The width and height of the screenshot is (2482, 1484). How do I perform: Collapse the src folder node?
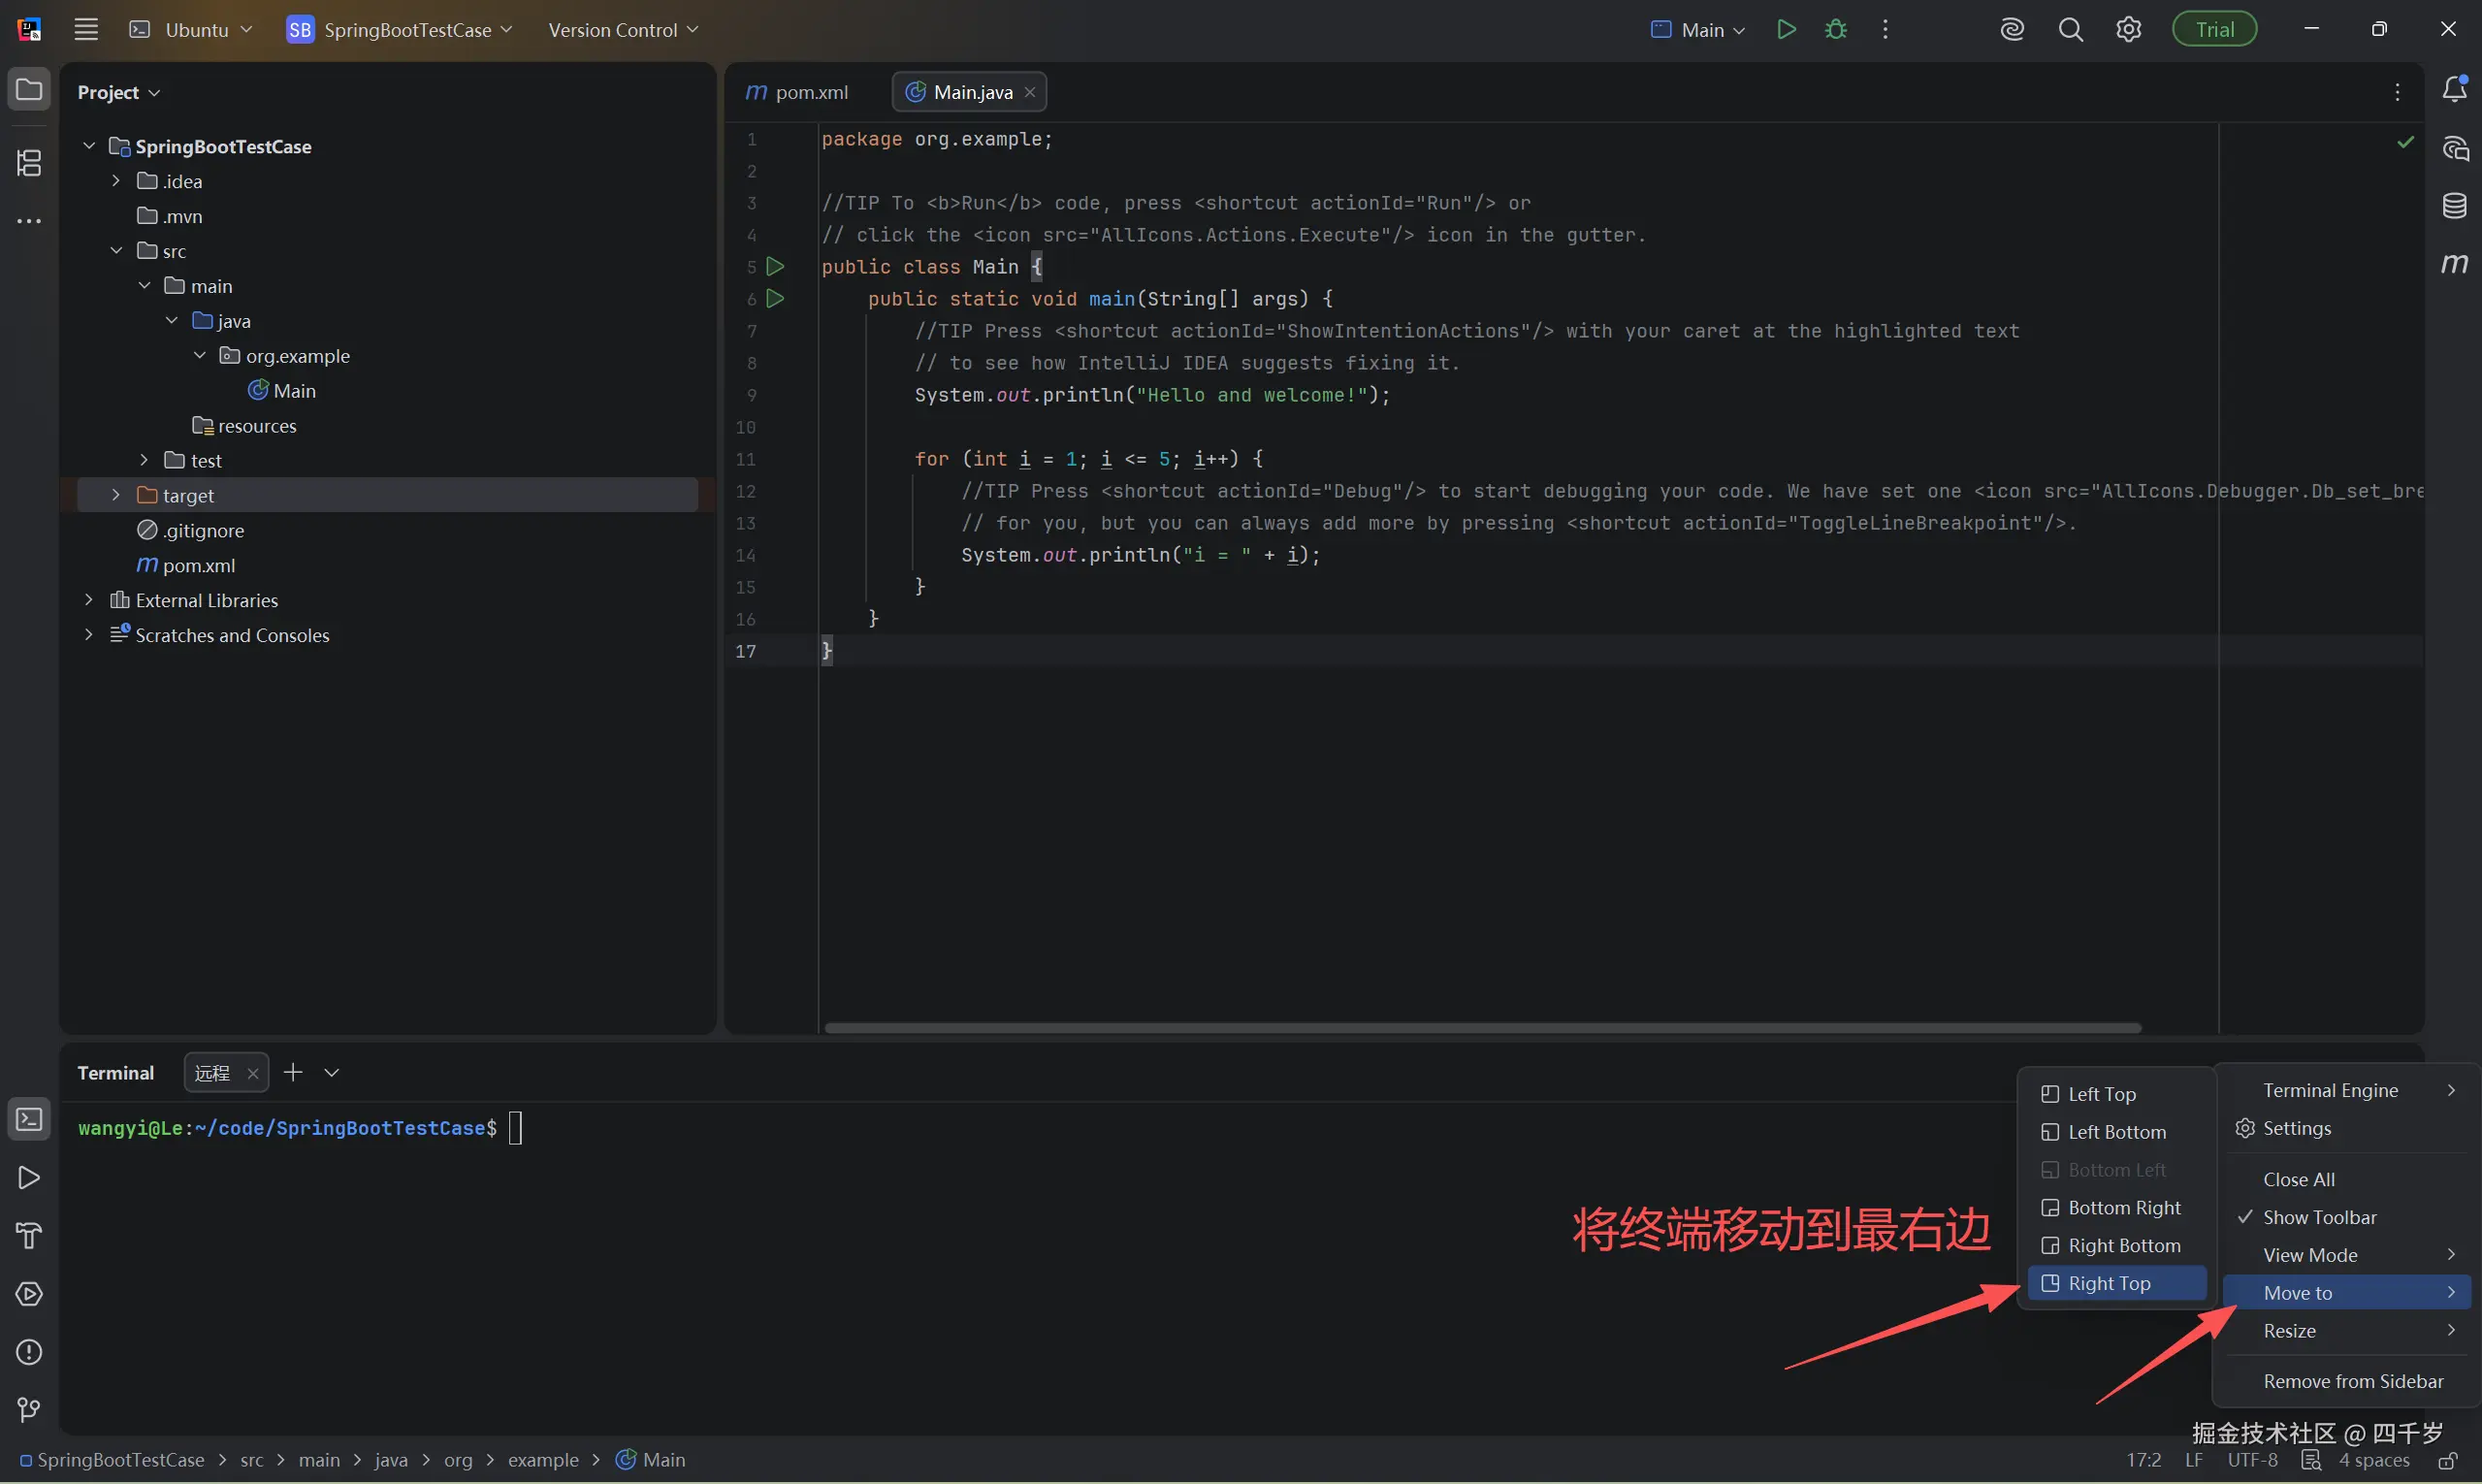[116, 251]
